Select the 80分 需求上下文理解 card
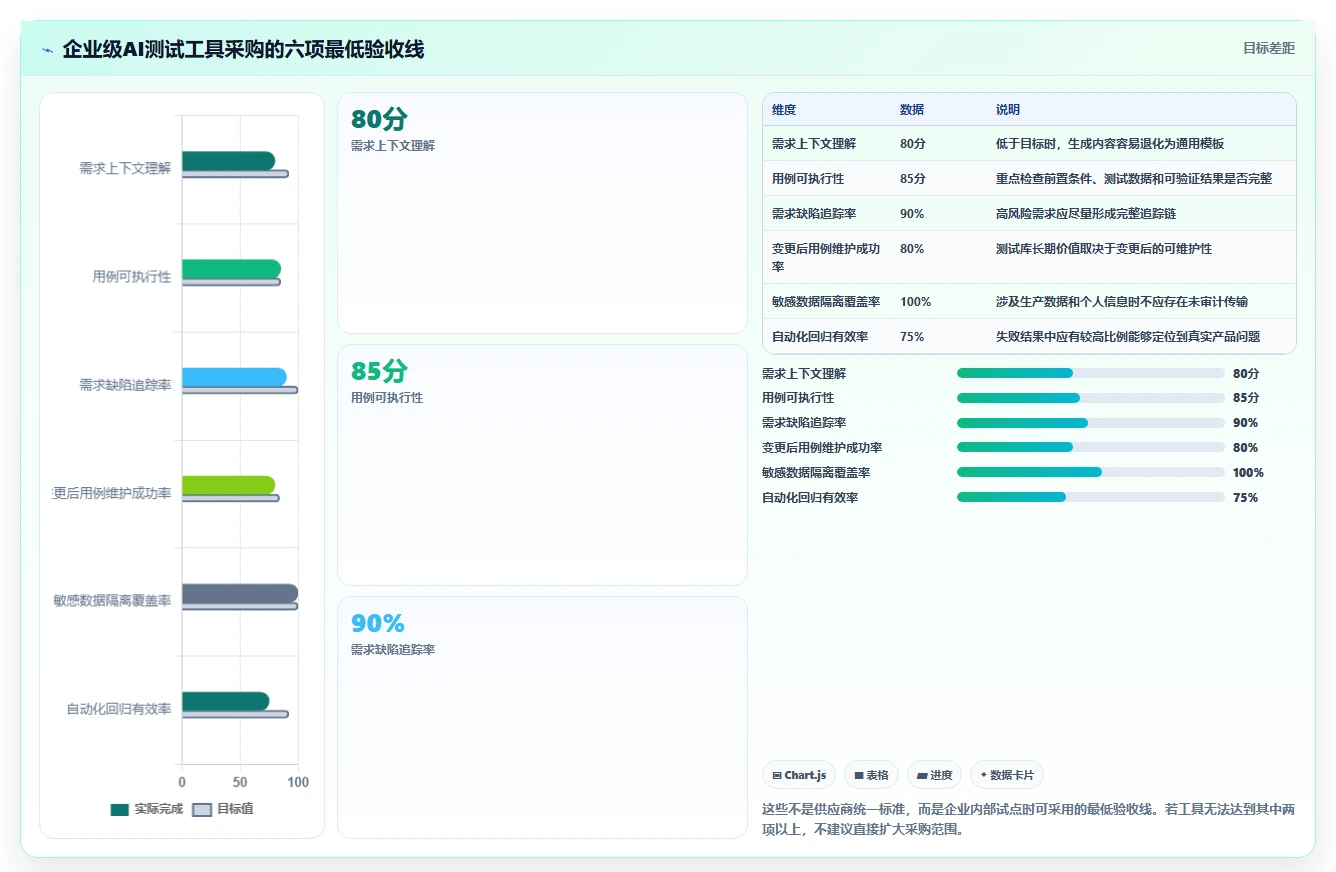1336x872 pixels. 542,213
